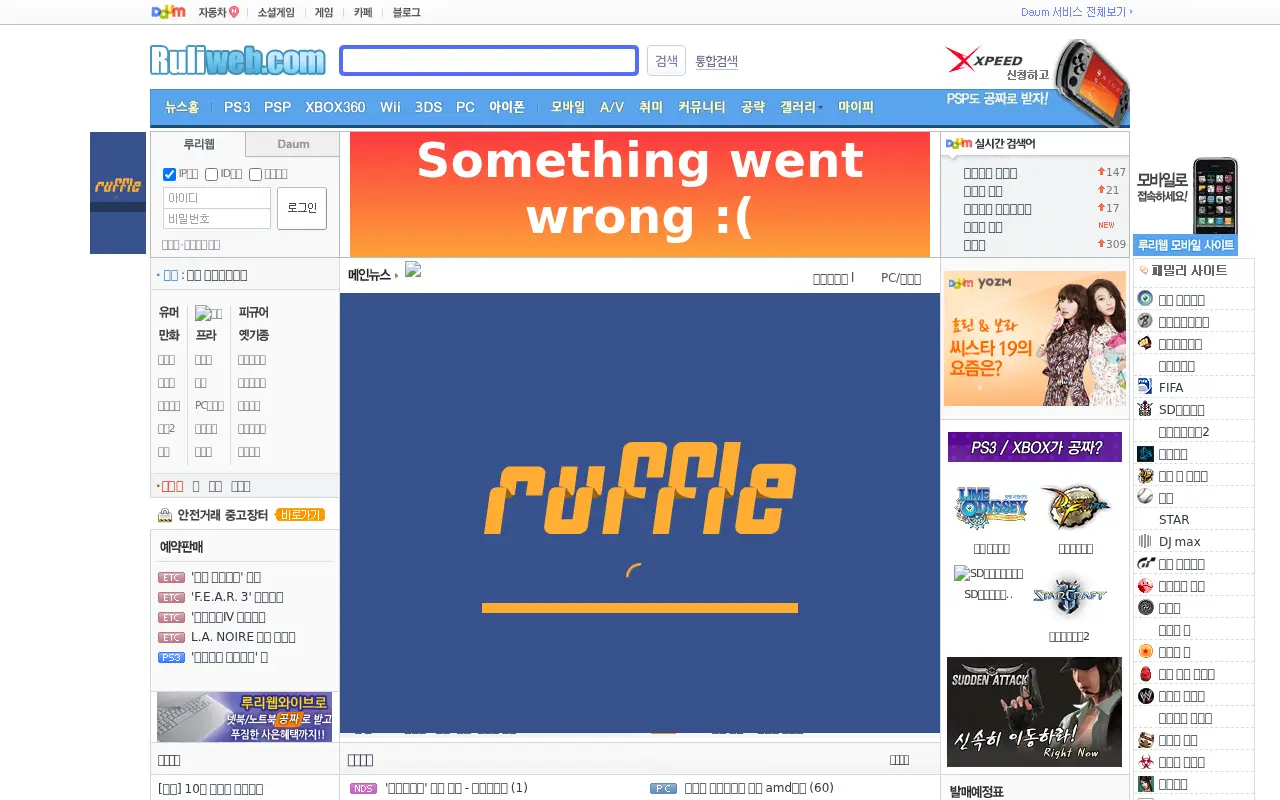Click the orange dragon ball icon
1280x800 pixels.
[x=1145, y=652]
